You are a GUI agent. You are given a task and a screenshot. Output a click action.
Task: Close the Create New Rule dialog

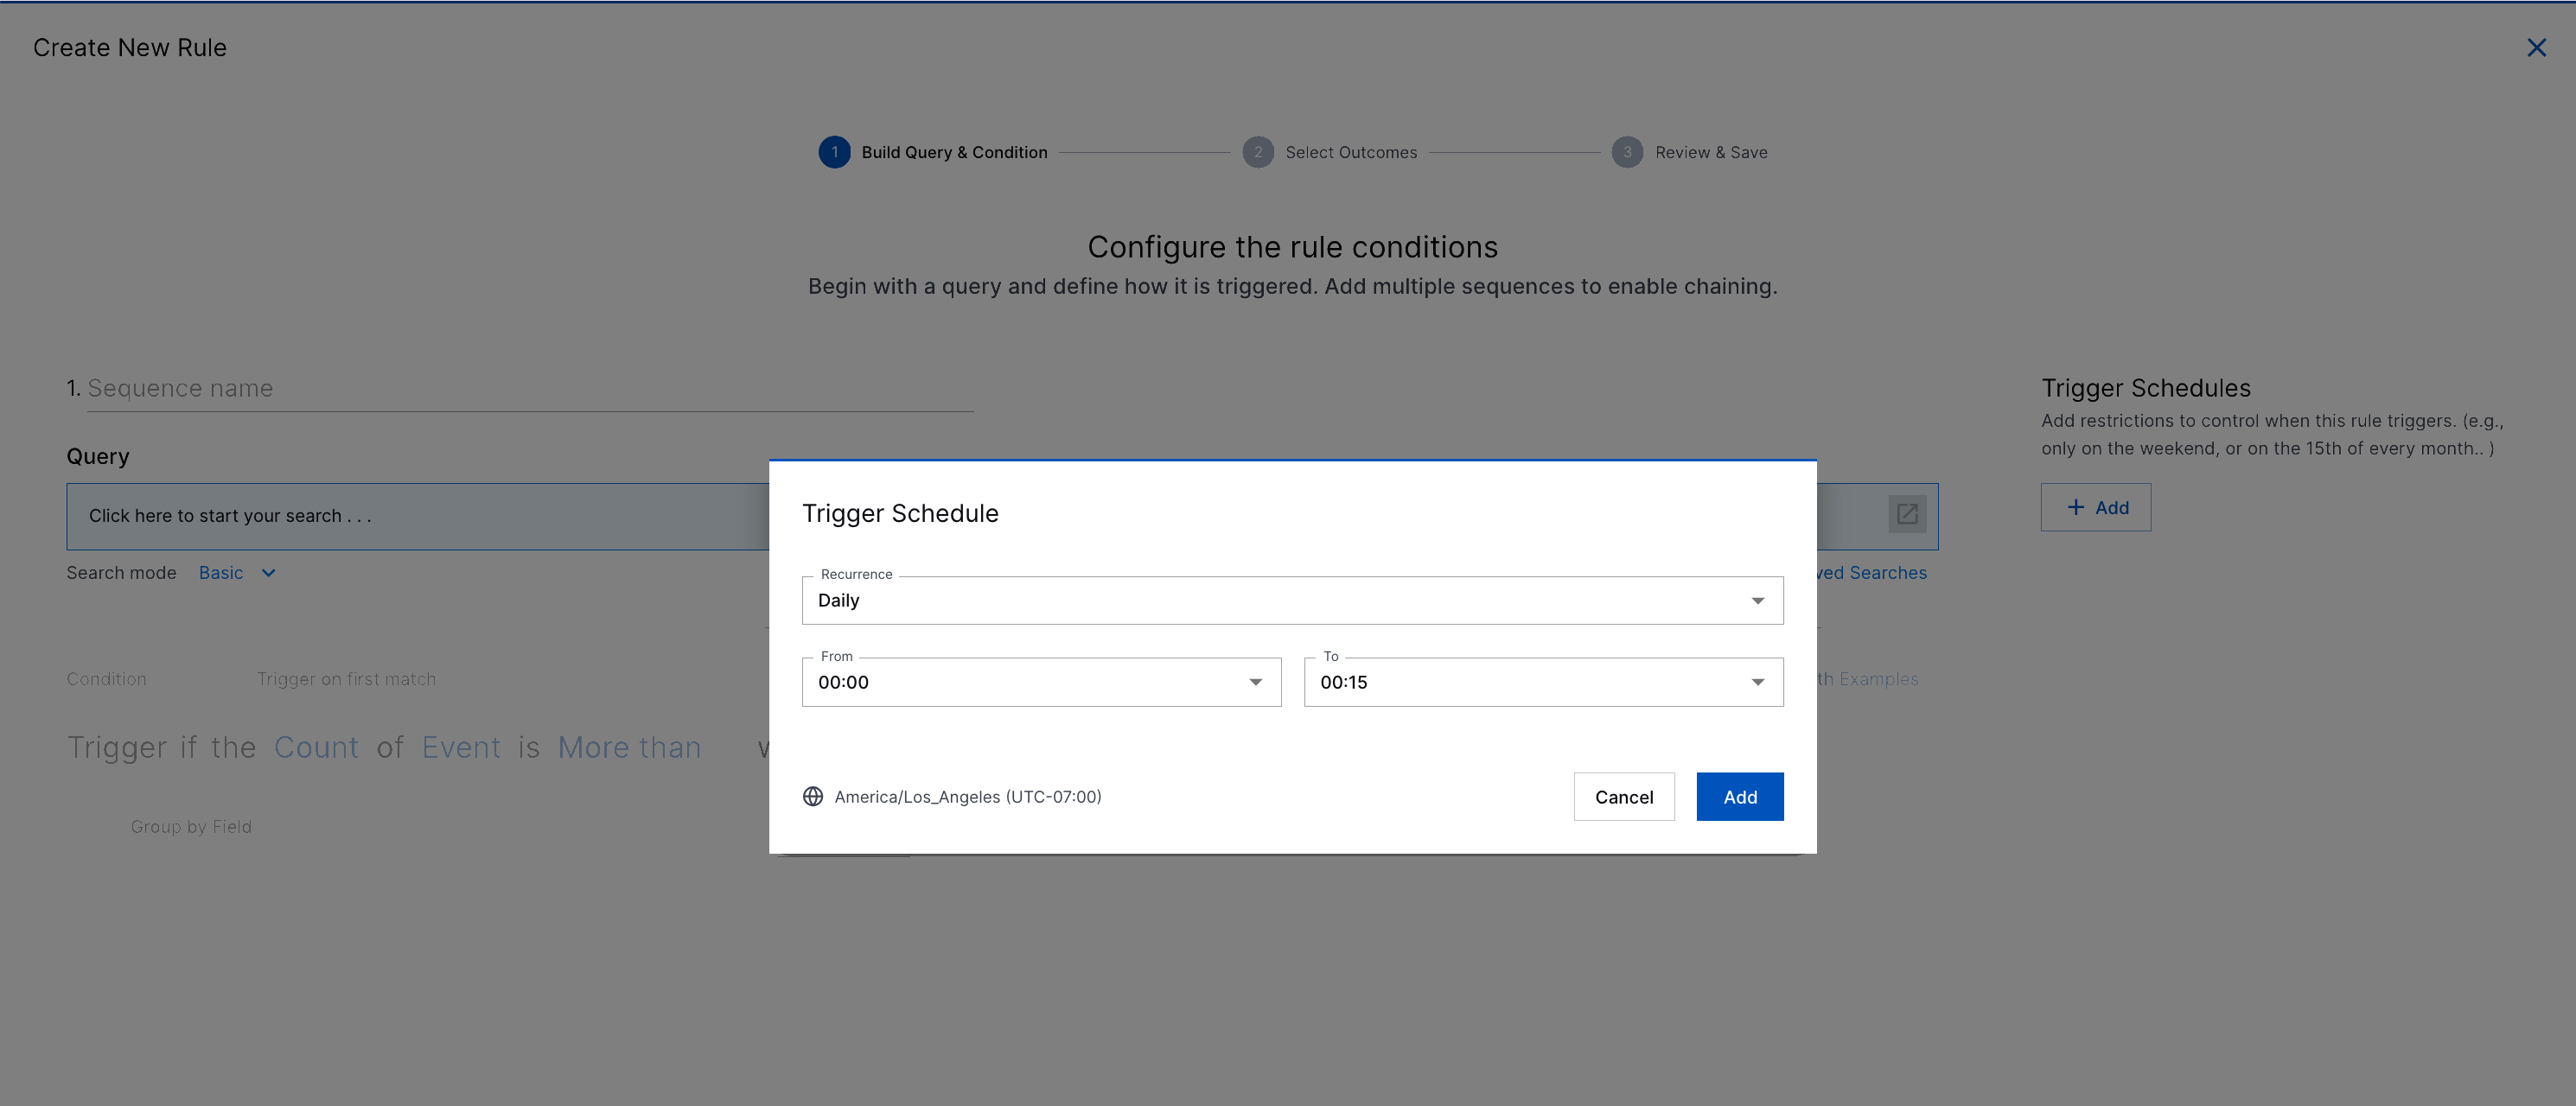pyautogui.click(x=2537, y=47)
